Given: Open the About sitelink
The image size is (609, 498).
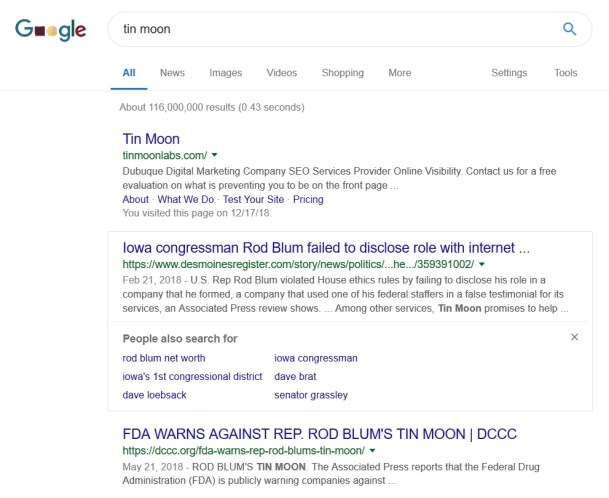Looking at the screenshot, I should point(136,199).
